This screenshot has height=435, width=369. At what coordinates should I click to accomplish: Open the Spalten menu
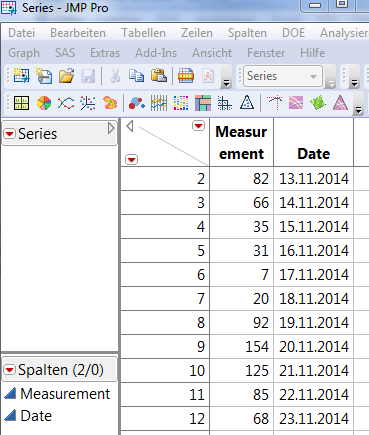point(247,33)
